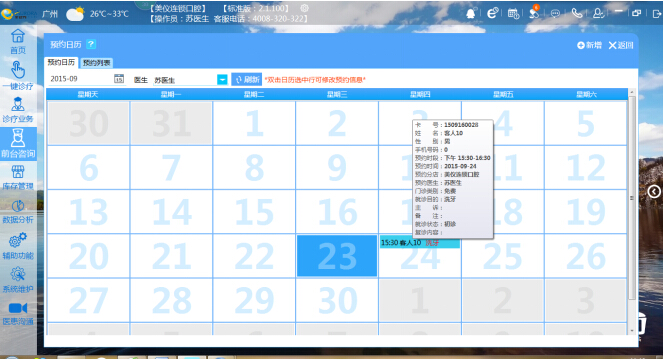Open 医患沟通 video camera icon
The height and width of the screenshot is (360, 663).
[x=18, y=308]
